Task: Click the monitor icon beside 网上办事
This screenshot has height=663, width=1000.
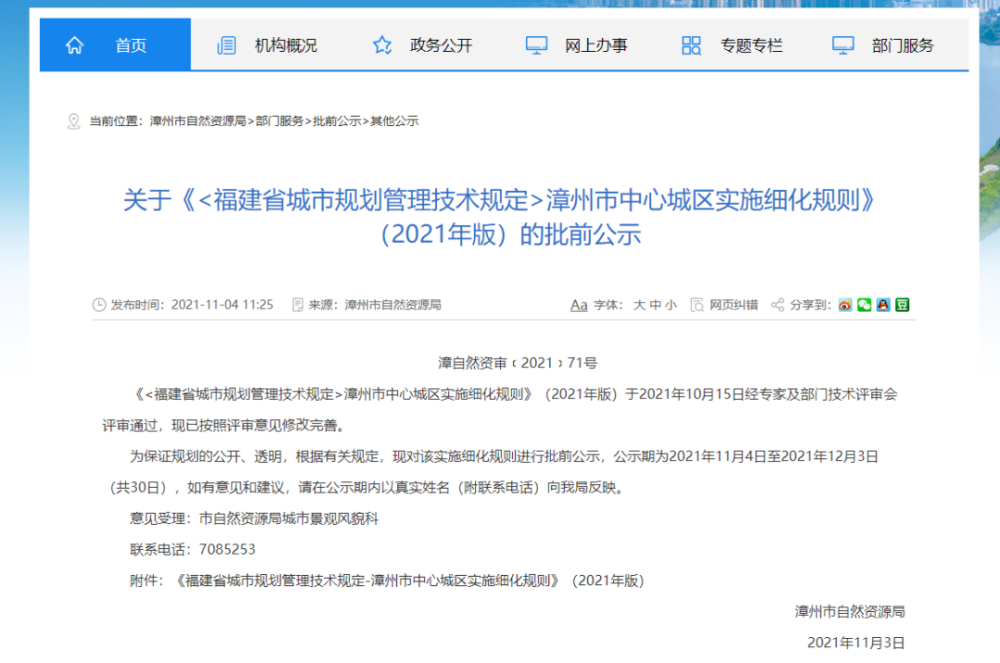Action: point(536,45)
